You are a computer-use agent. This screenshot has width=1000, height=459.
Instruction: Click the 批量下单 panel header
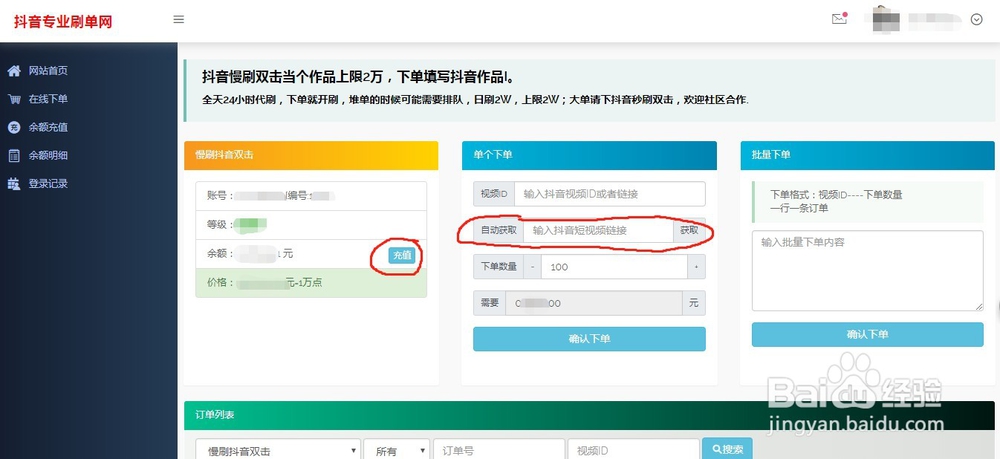click(867, 155)
